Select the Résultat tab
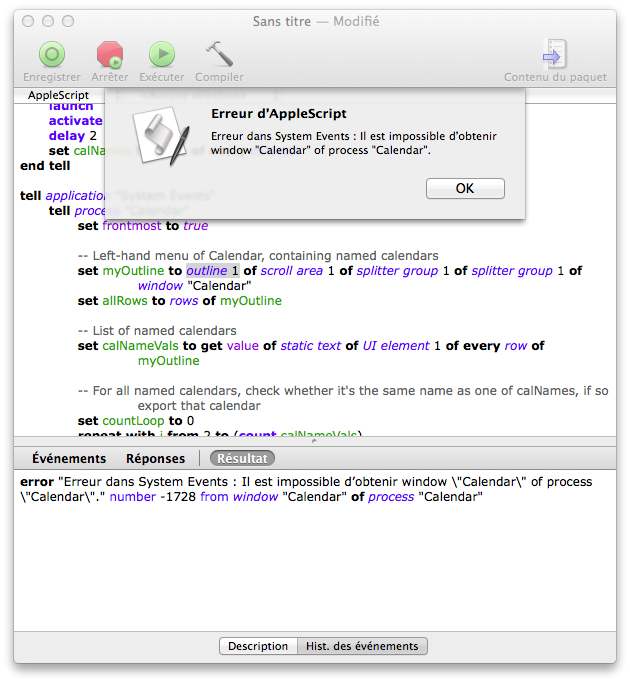 click(242, 458)
